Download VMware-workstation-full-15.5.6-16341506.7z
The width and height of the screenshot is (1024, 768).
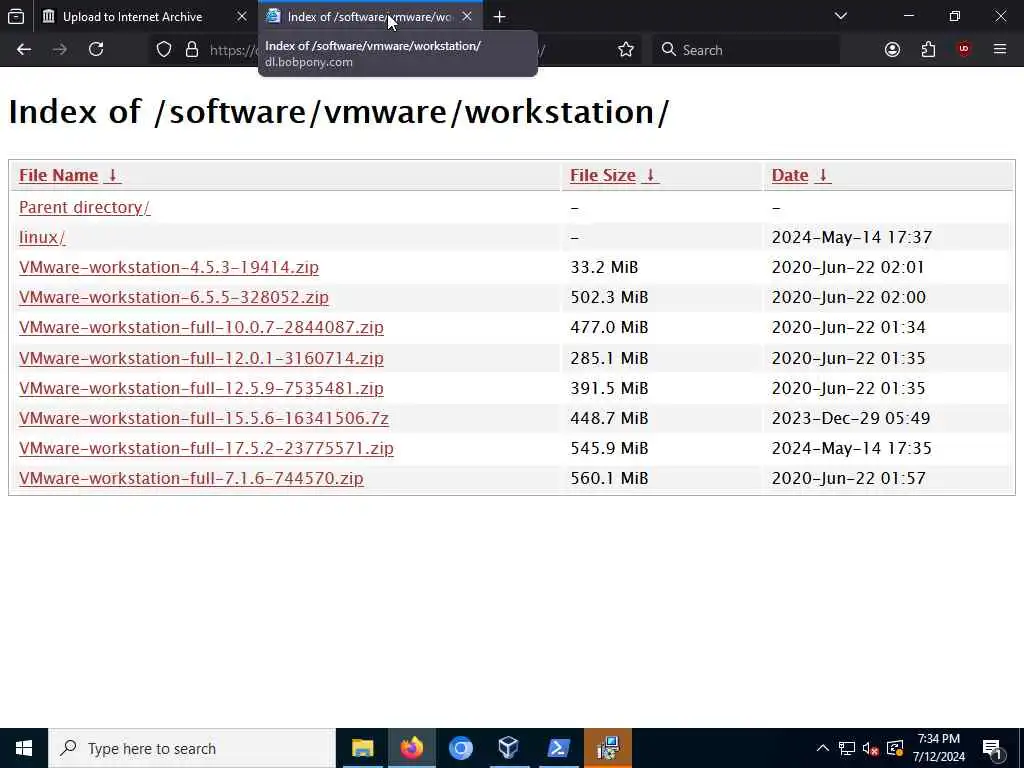pos(204,418)
